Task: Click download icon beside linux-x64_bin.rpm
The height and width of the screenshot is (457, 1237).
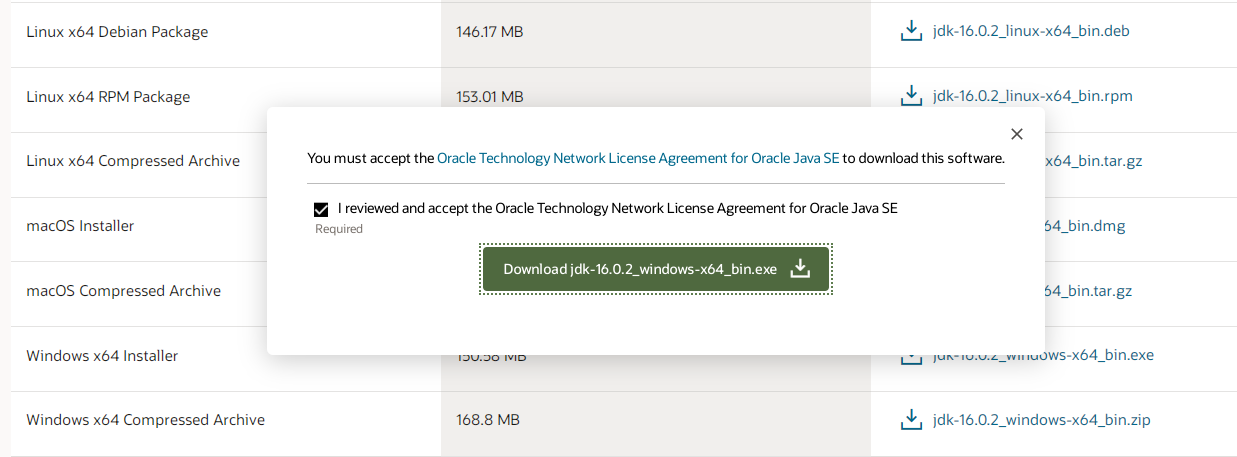Action: pyautogui.click(x=911, y=96)
